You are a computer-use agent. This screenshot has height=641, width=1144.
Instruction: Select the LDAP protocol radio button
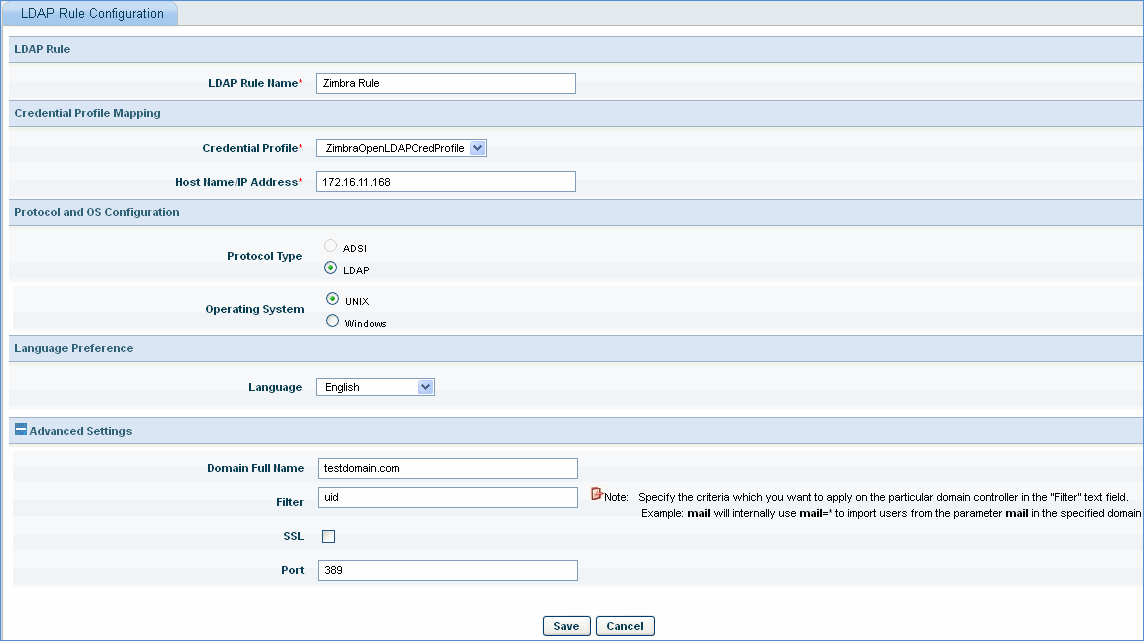point(331,268)
